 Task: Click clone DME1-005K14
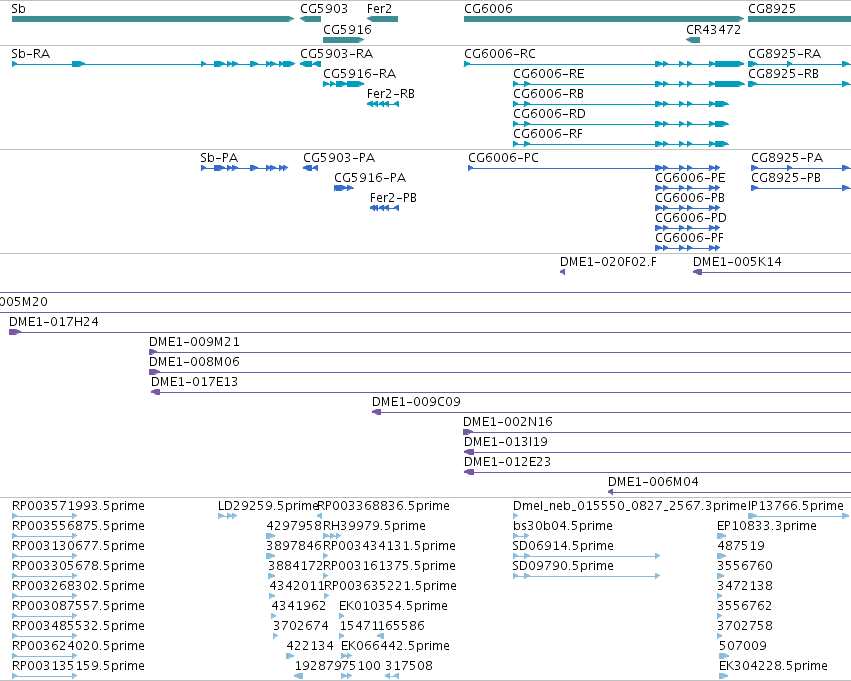737,262
